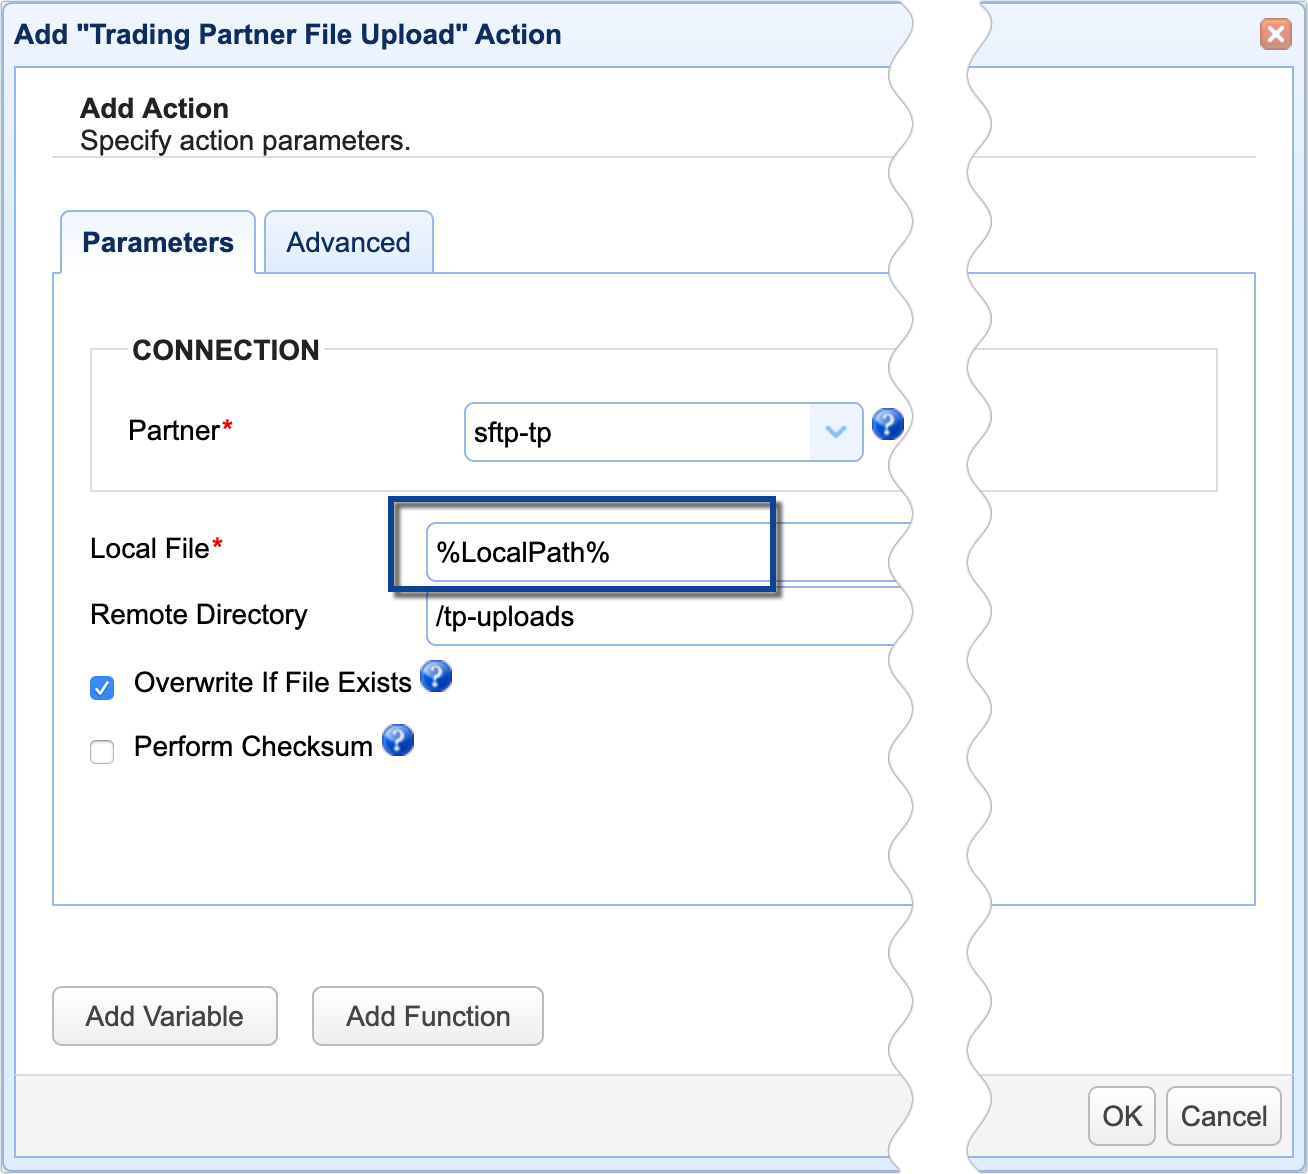Select the Parameters tab
Screen dimensions: 1308x1174
[x=157, y=241]
